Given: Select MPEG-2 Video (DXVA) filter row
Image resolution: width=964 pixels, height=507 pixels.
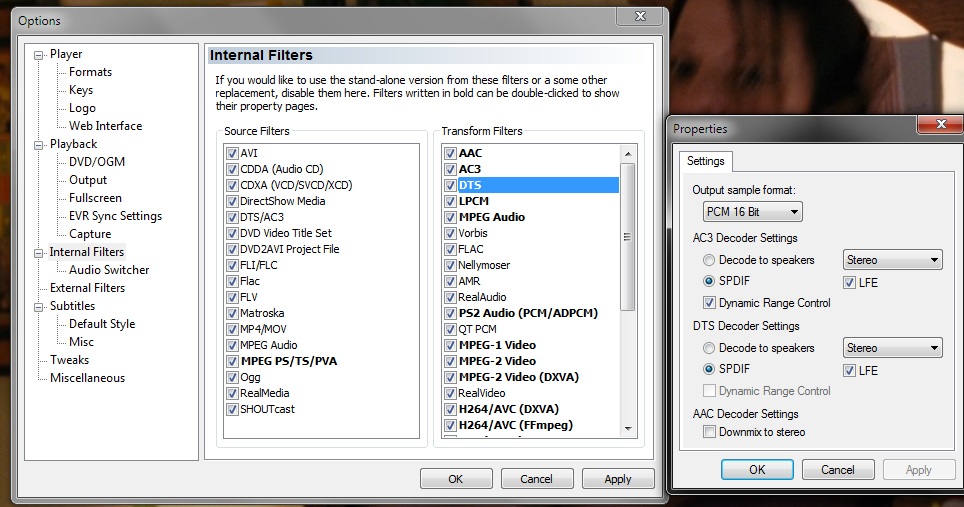Looking at the screenshot, I should pos(519,377).
